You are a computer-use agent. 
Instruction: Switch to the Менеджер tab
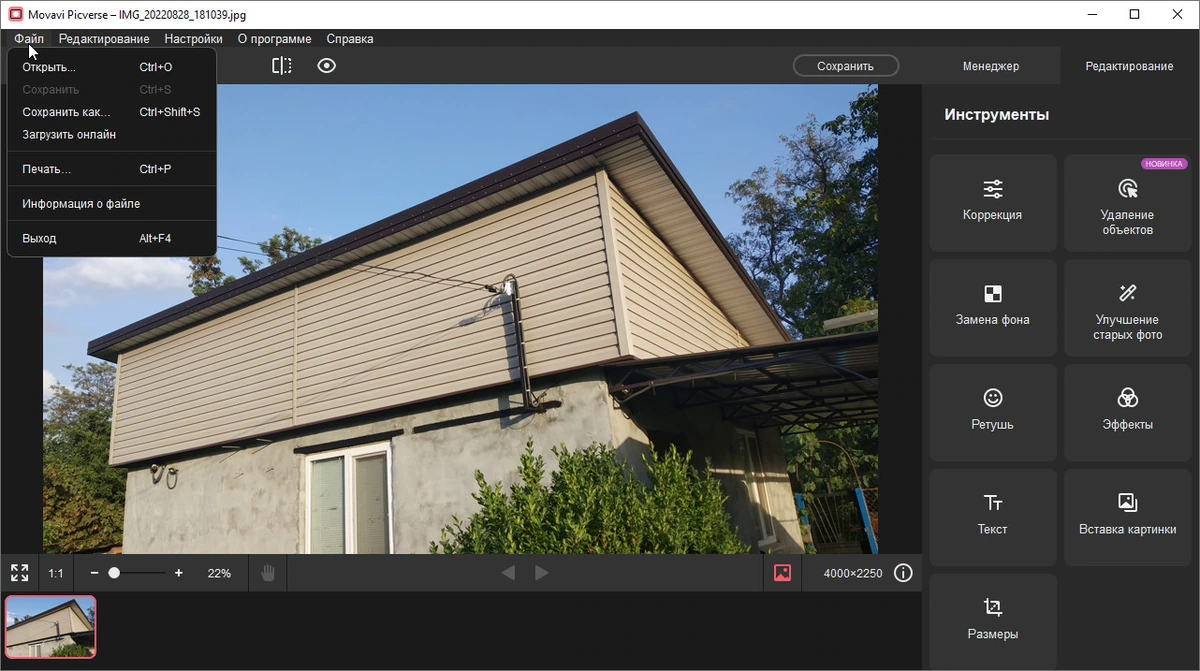point(991,66)
